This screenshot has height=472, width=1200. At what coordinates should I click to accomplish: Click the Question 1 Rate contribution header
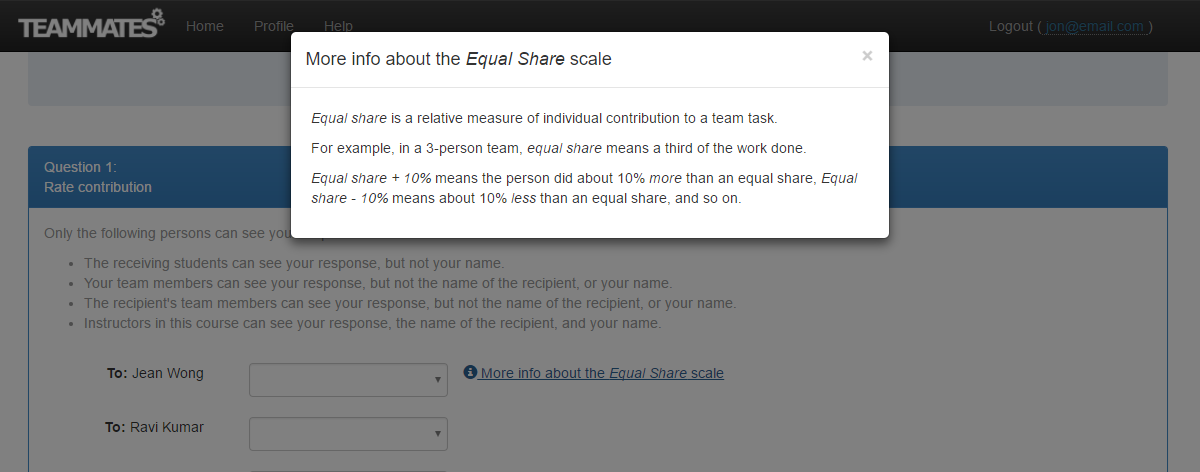pos(98,177)
